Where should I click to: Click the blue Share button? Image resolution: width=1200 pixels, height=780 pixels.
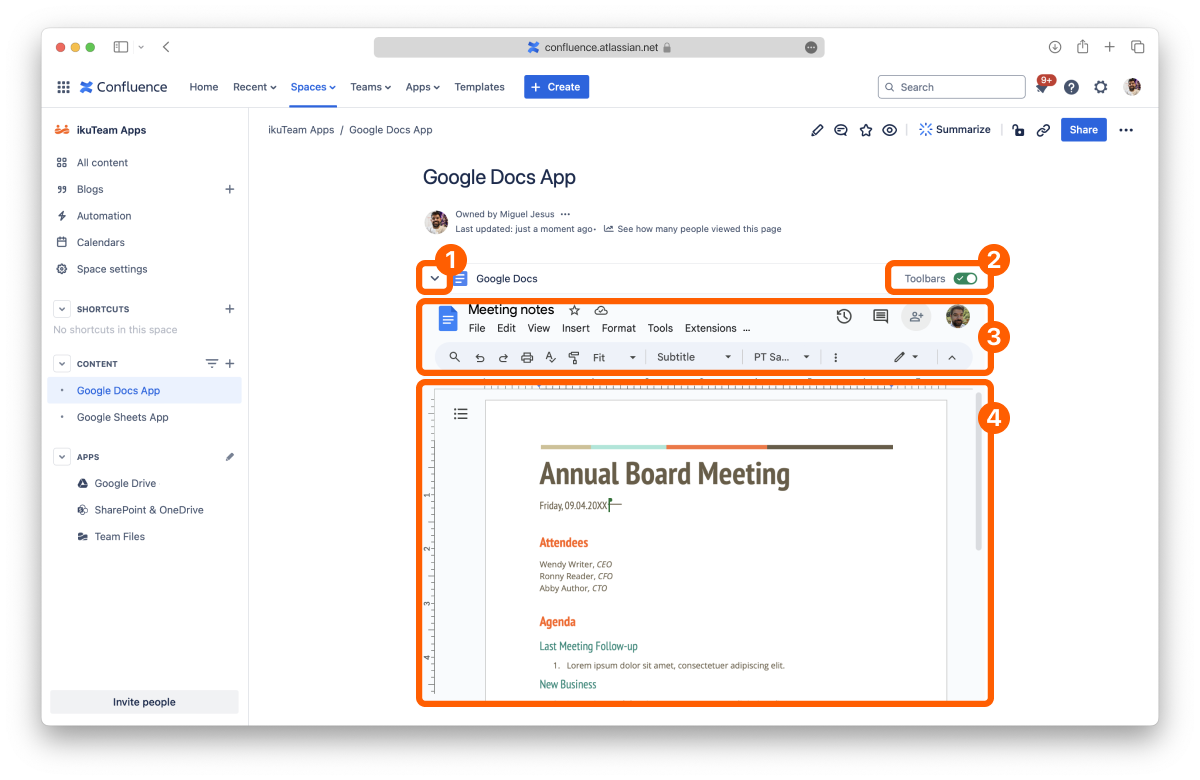pos(1084,130)
